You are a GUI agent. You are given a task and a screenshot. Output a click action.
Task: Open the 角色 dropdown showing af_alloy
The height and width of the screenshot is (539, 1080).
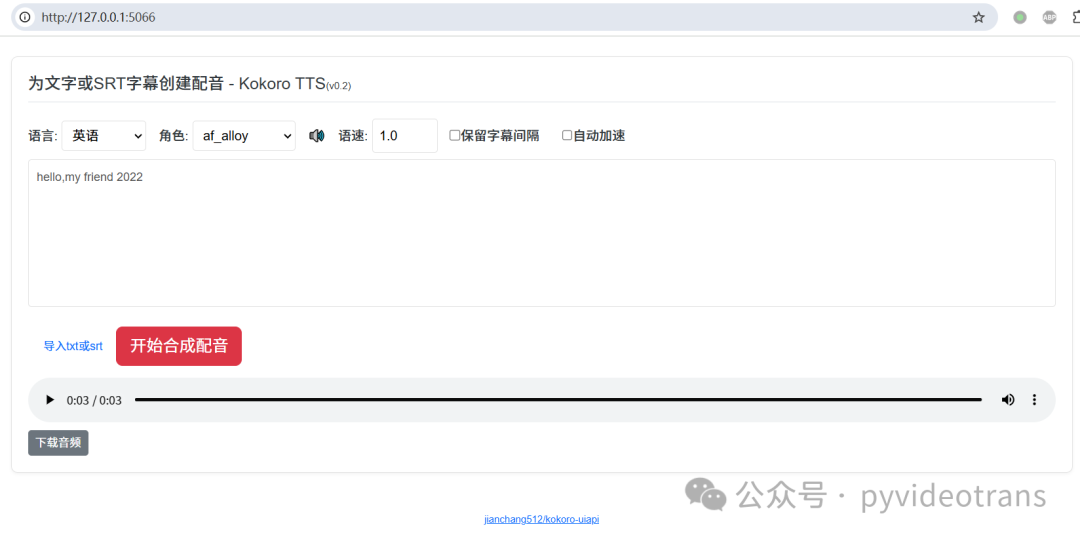tap(244, 136)
